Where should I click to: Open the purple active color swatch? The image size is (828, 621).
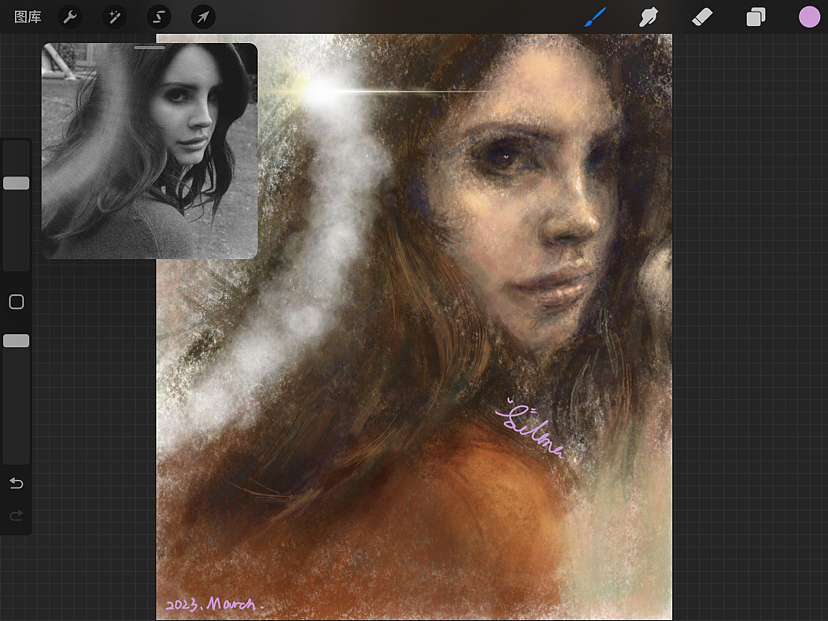(x=809, y=17)
